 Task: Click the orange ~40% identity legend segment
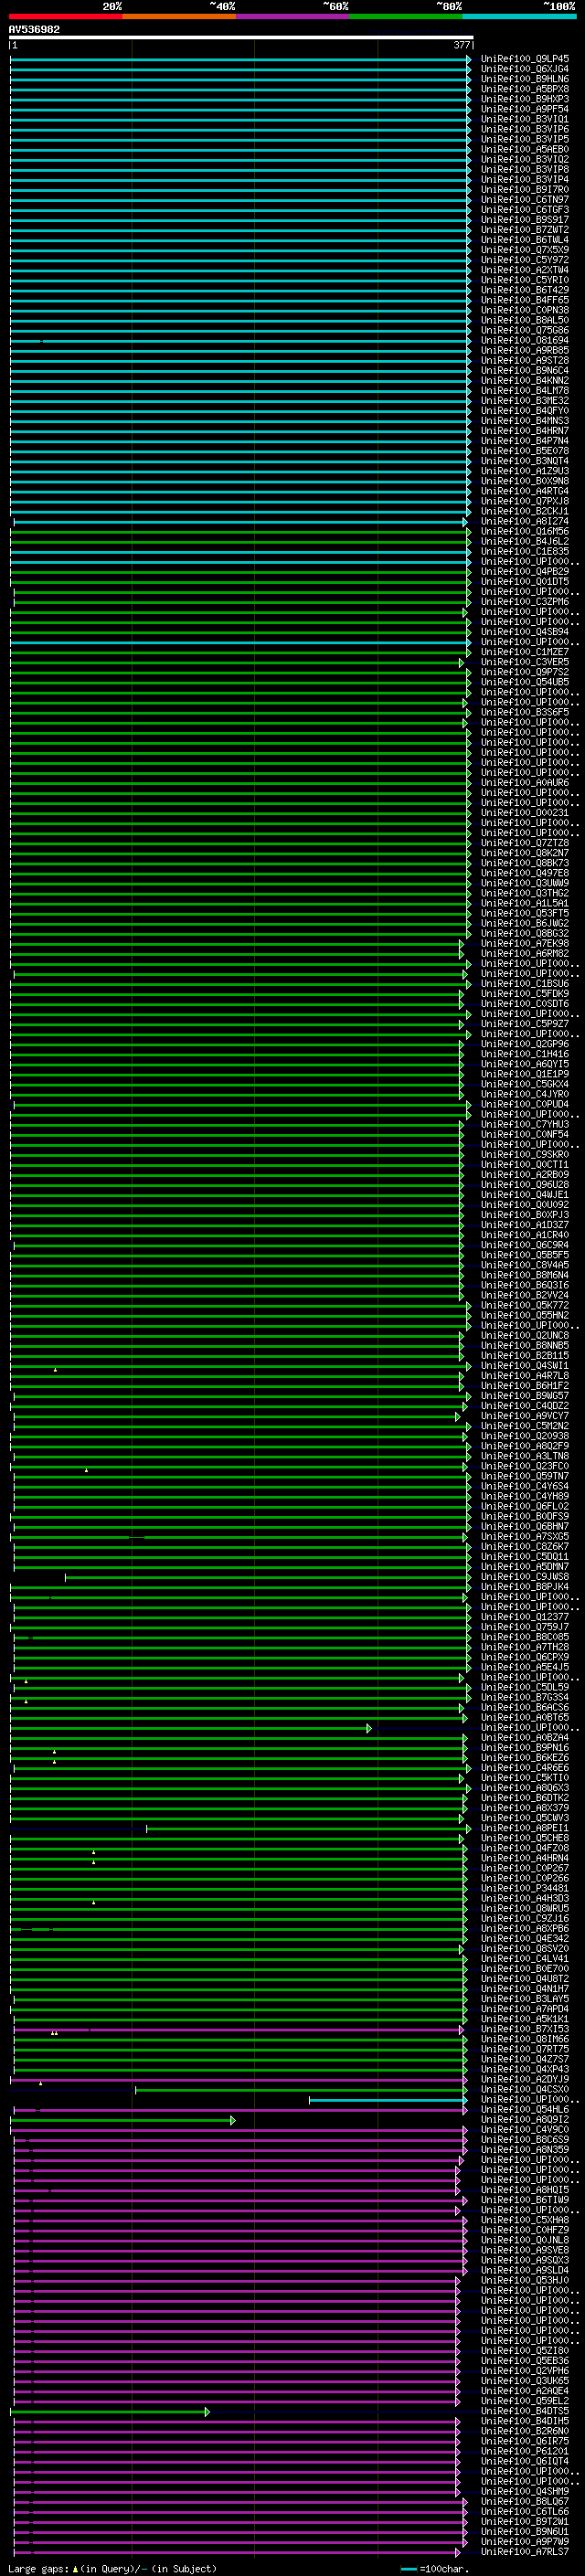[179, 16]
